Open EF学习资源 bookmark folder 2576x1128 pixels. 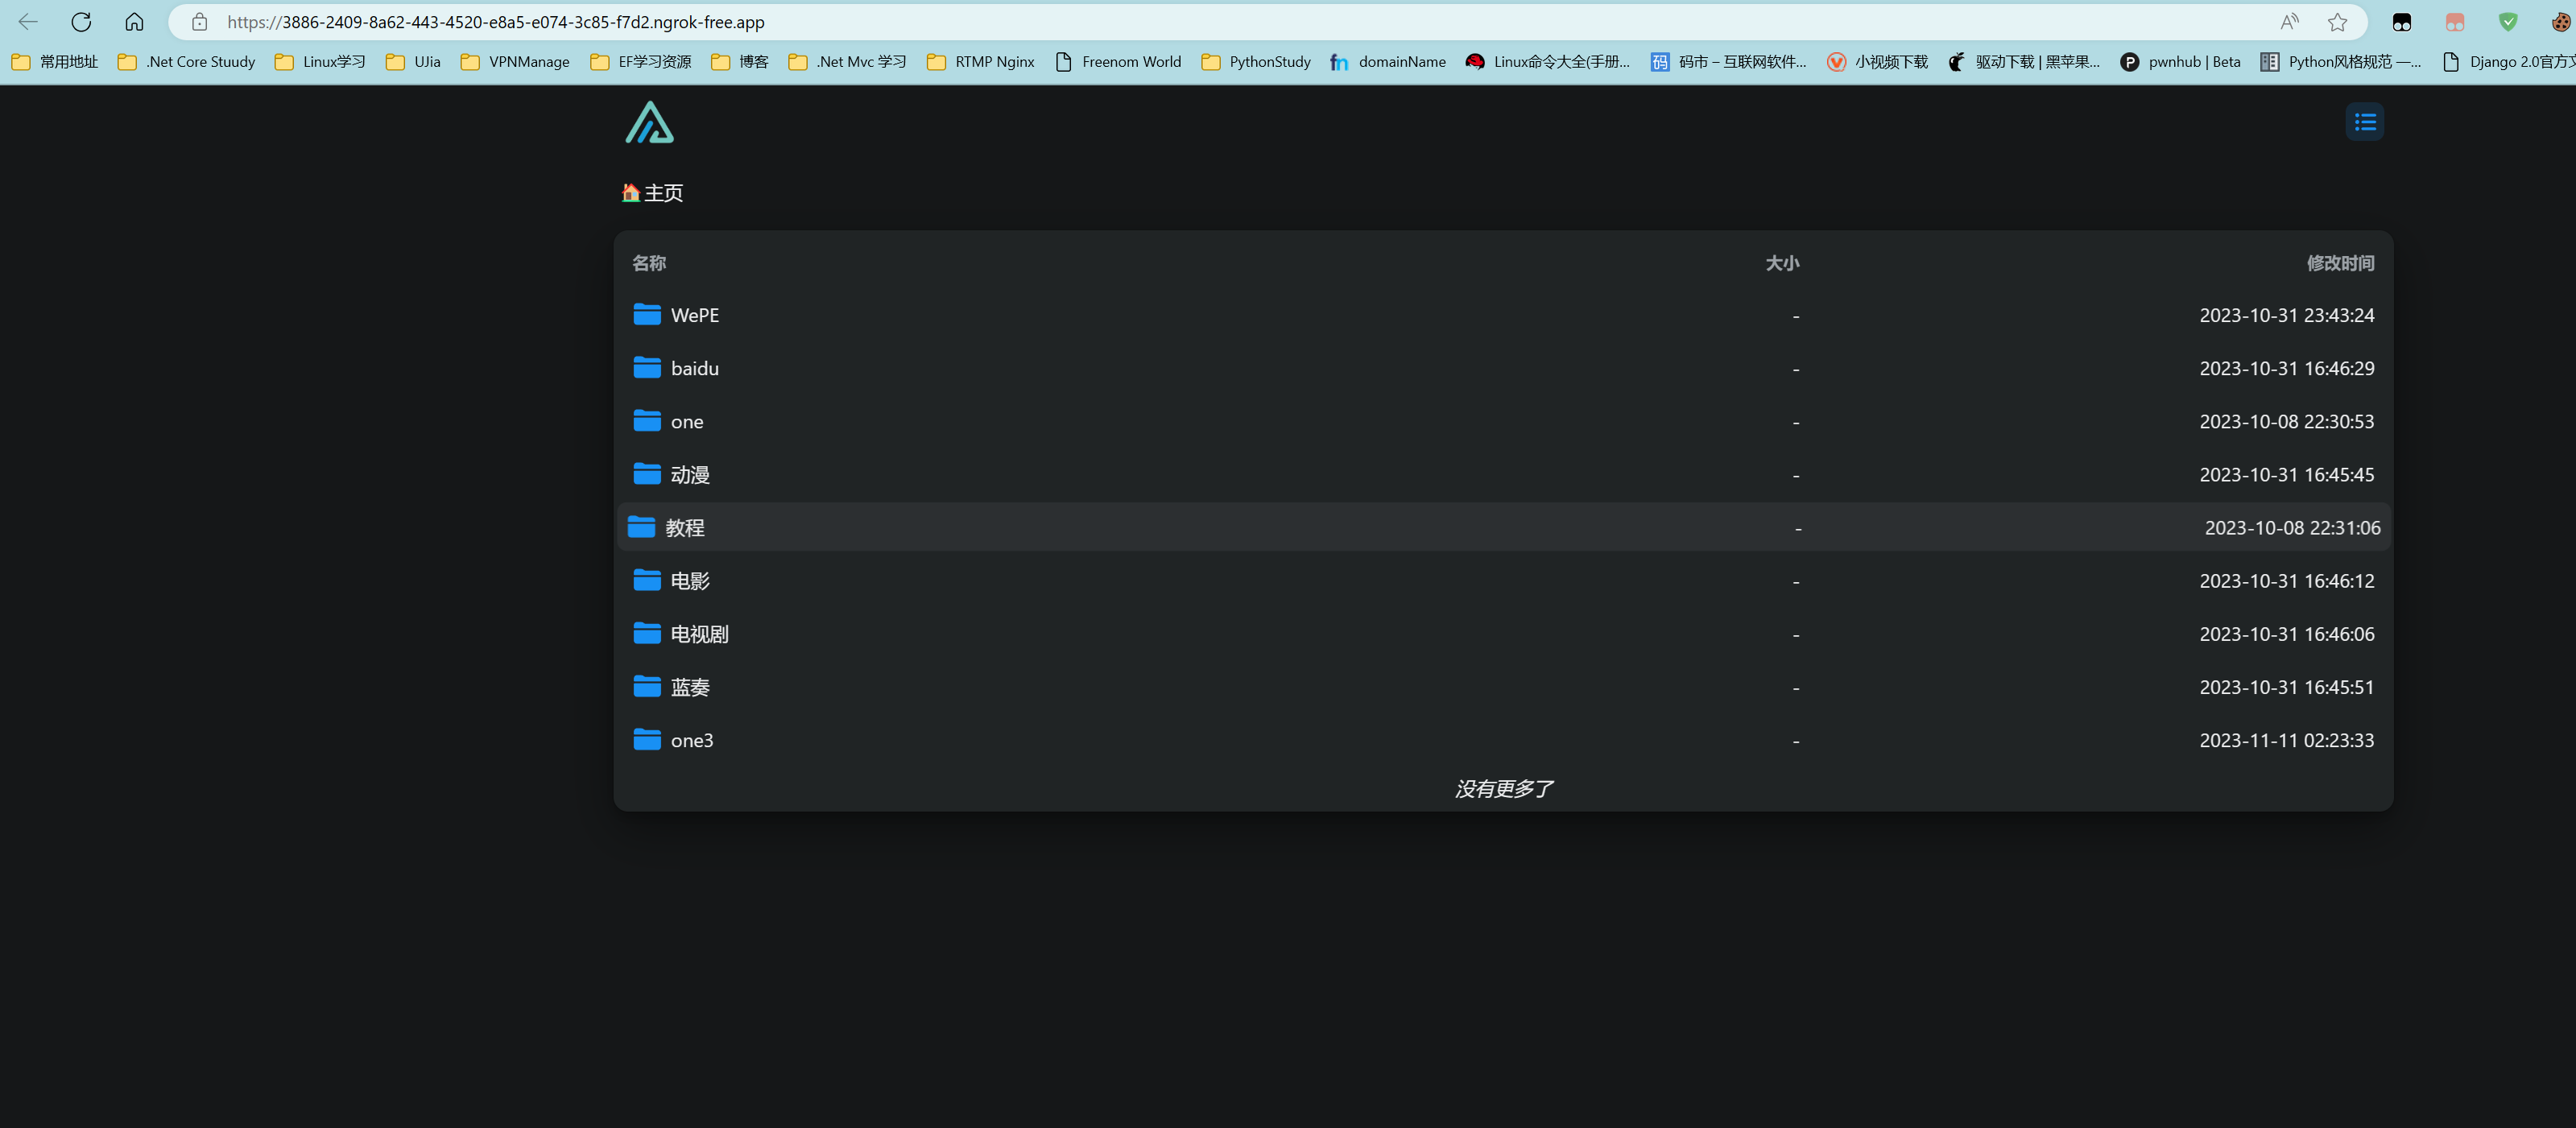641,62
